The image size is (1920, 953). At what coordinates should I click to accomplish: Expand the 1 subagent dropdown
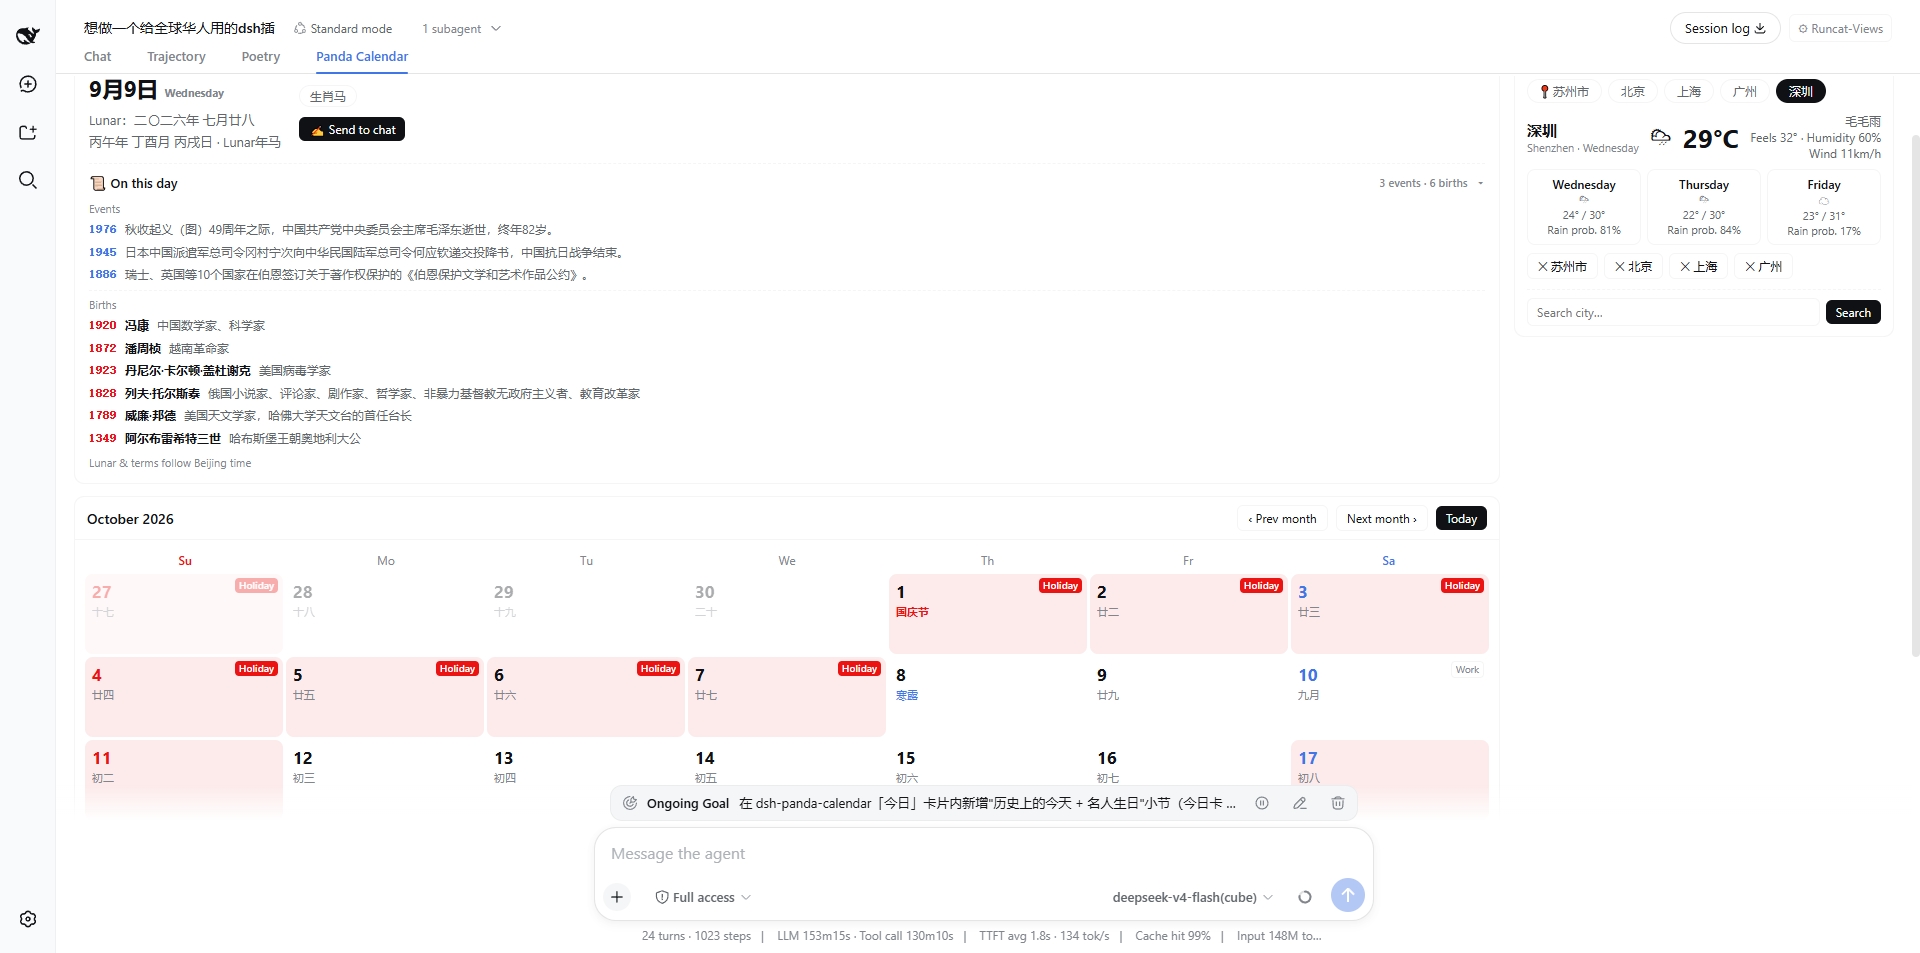click(461, 29)
